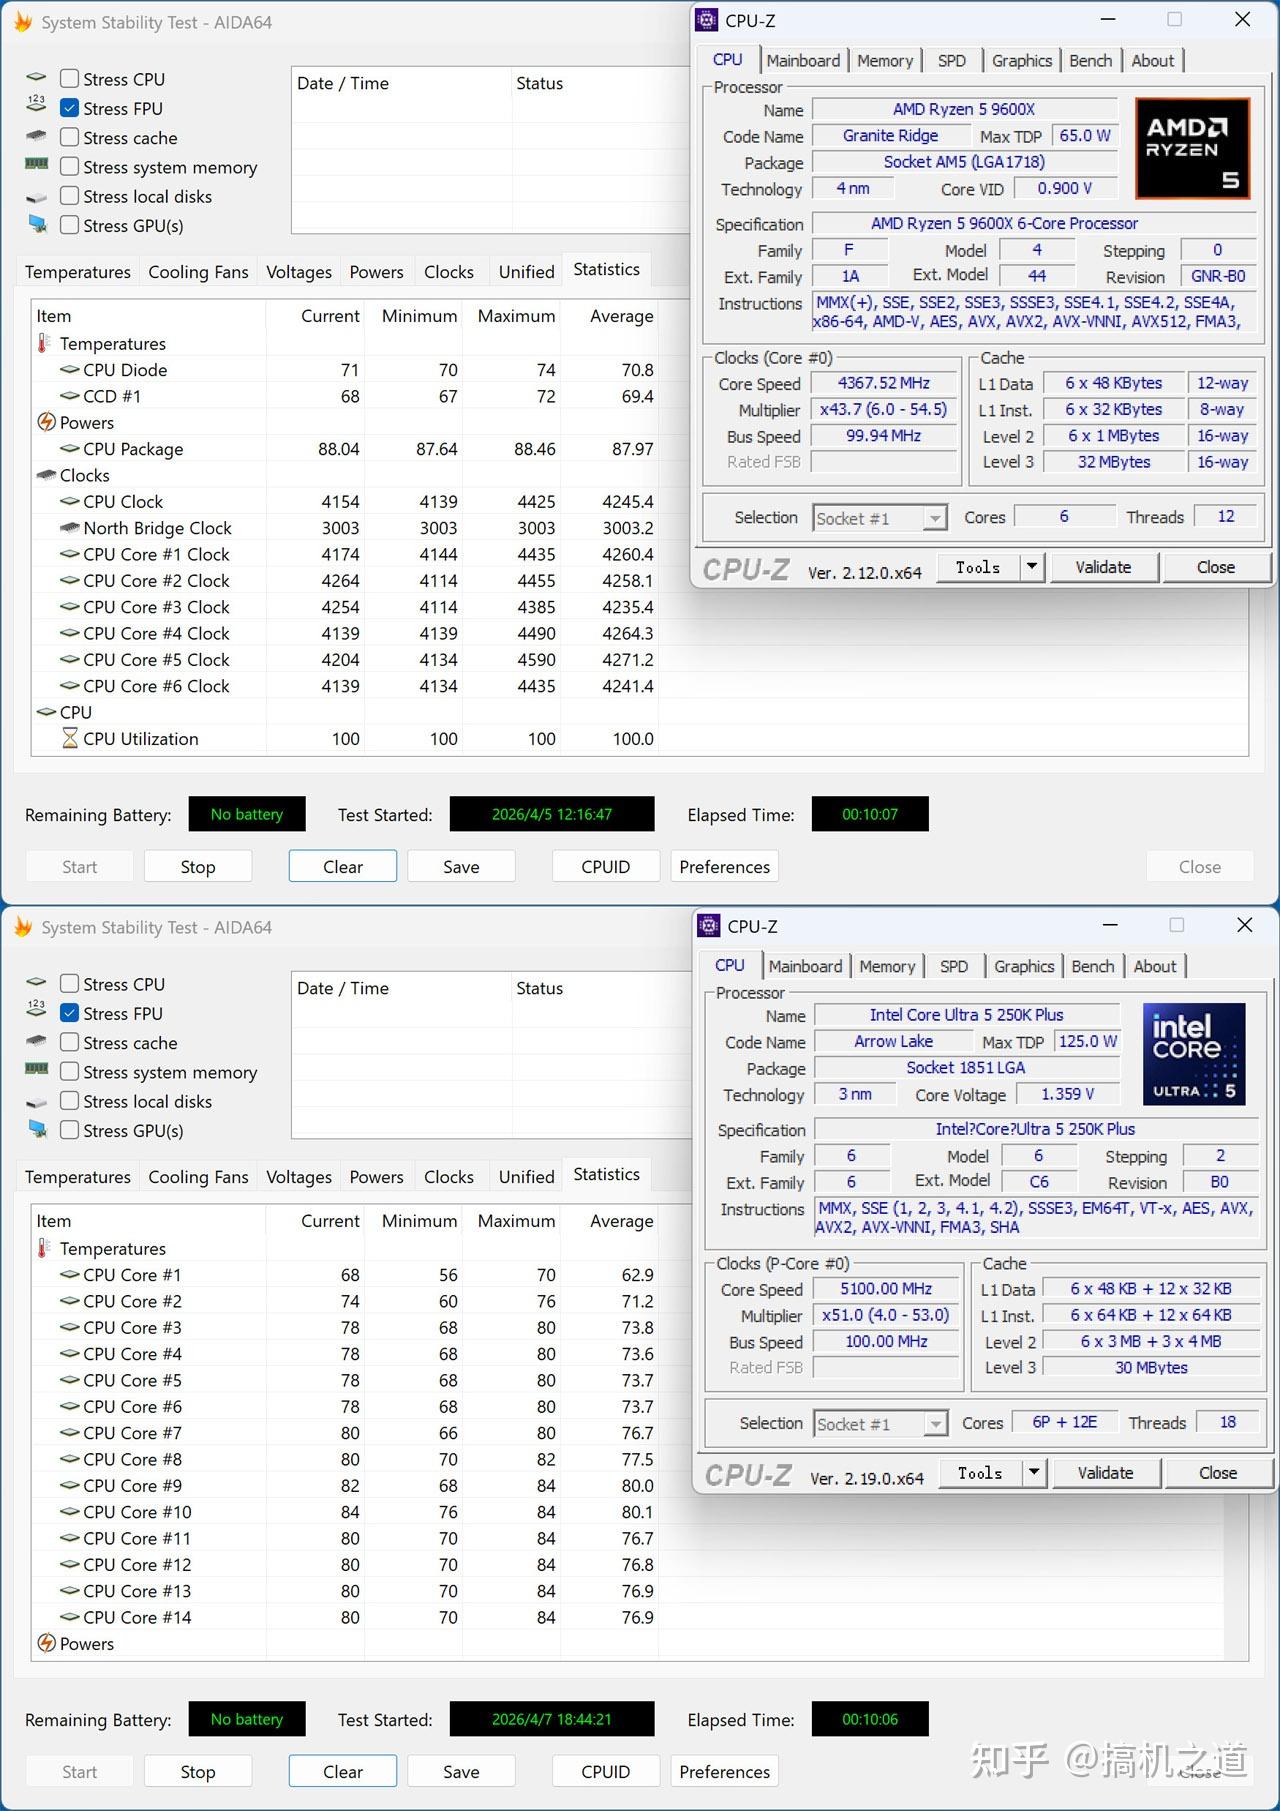Click memory module icon beside Stress system memory, top window
Image resolution: width=1280 pixels, height=1811 pixels.
pos(36,164)
